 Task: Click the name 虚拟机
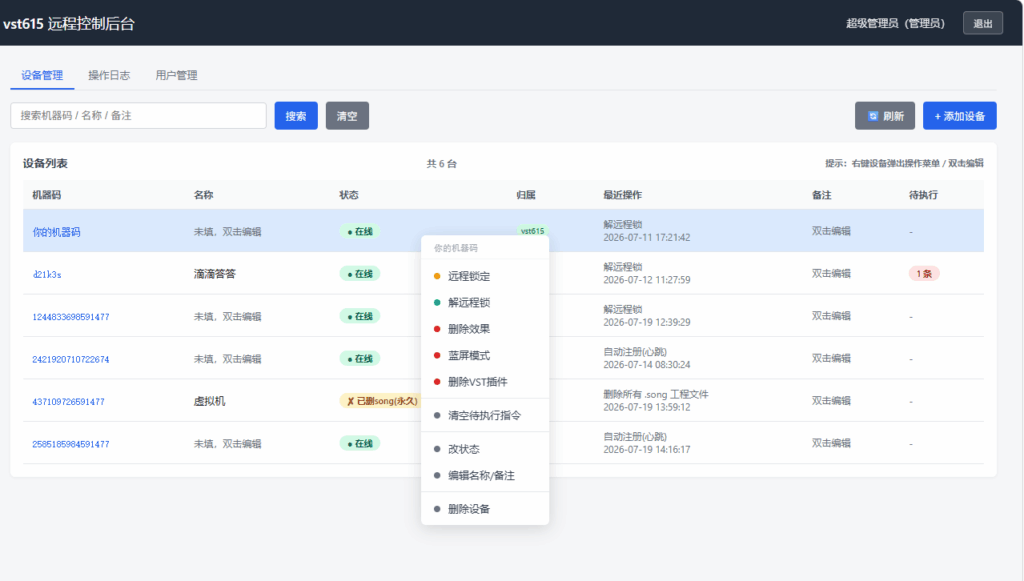tap(209, 401)
